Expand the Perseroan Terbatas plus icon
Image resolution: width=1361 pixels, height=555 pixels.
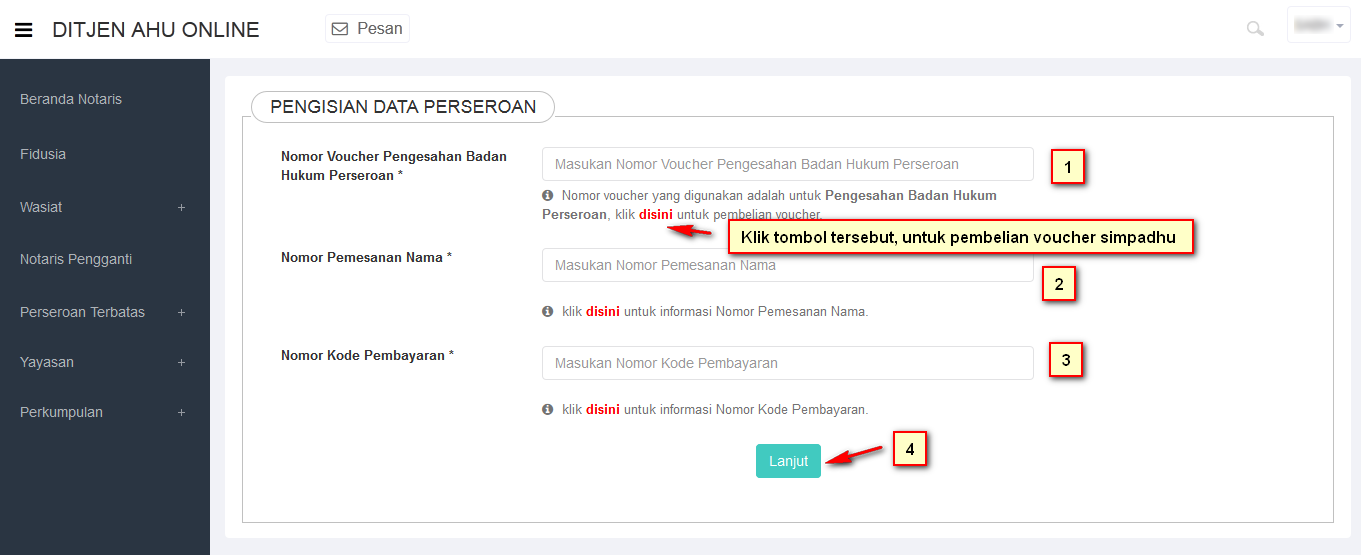181,313
